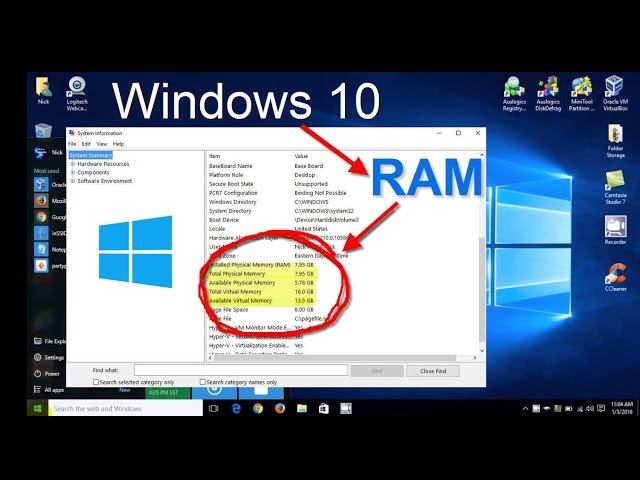The image size is (640, 480).
Task: Open Firefox from the taskbar
Action: coord(280,408)
